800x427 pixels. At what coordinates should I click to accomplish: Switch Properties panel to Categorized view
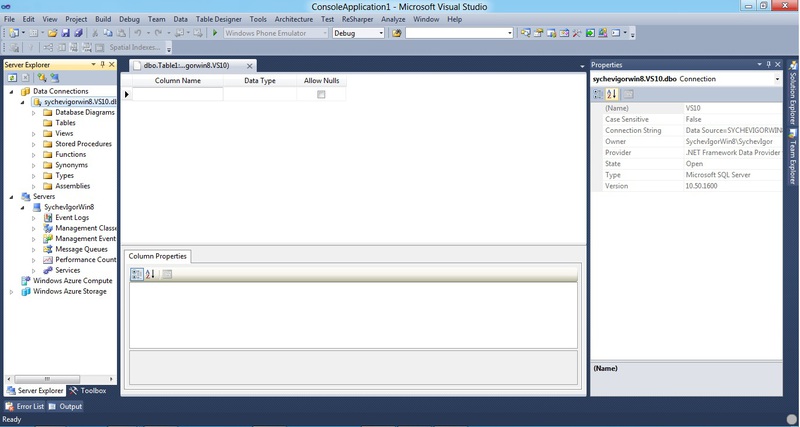[x=598, y=94]
